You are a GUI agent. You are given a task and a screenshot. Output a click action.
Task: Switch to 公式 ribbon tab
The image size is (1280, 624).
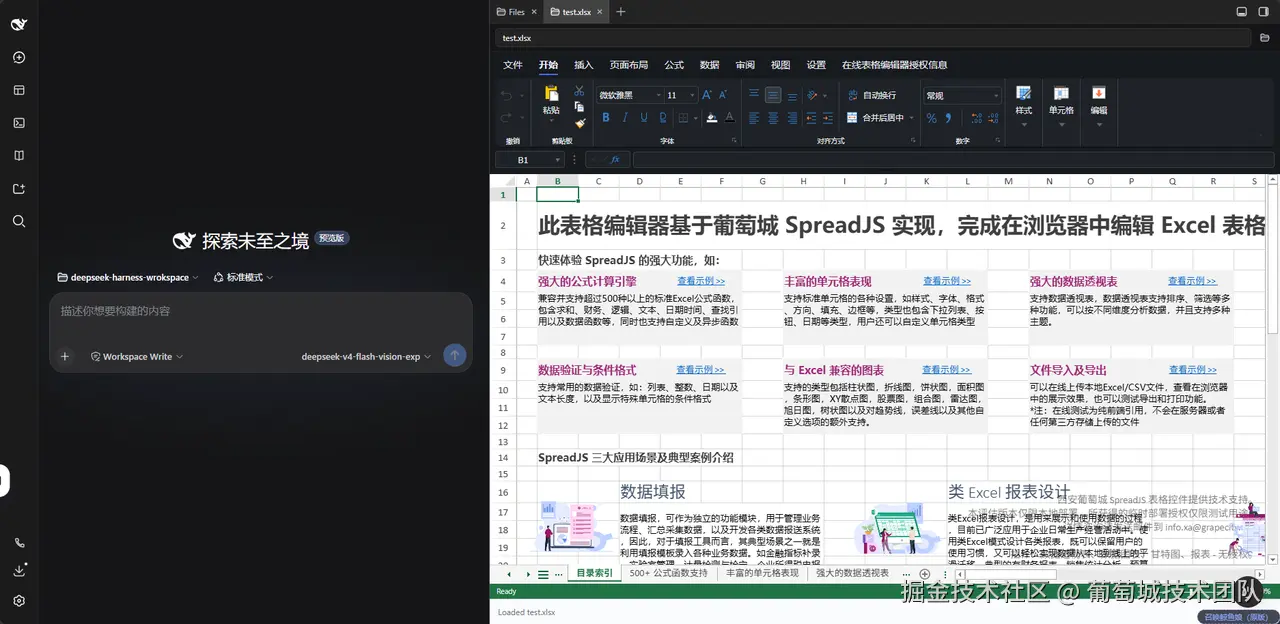[674, 65]
